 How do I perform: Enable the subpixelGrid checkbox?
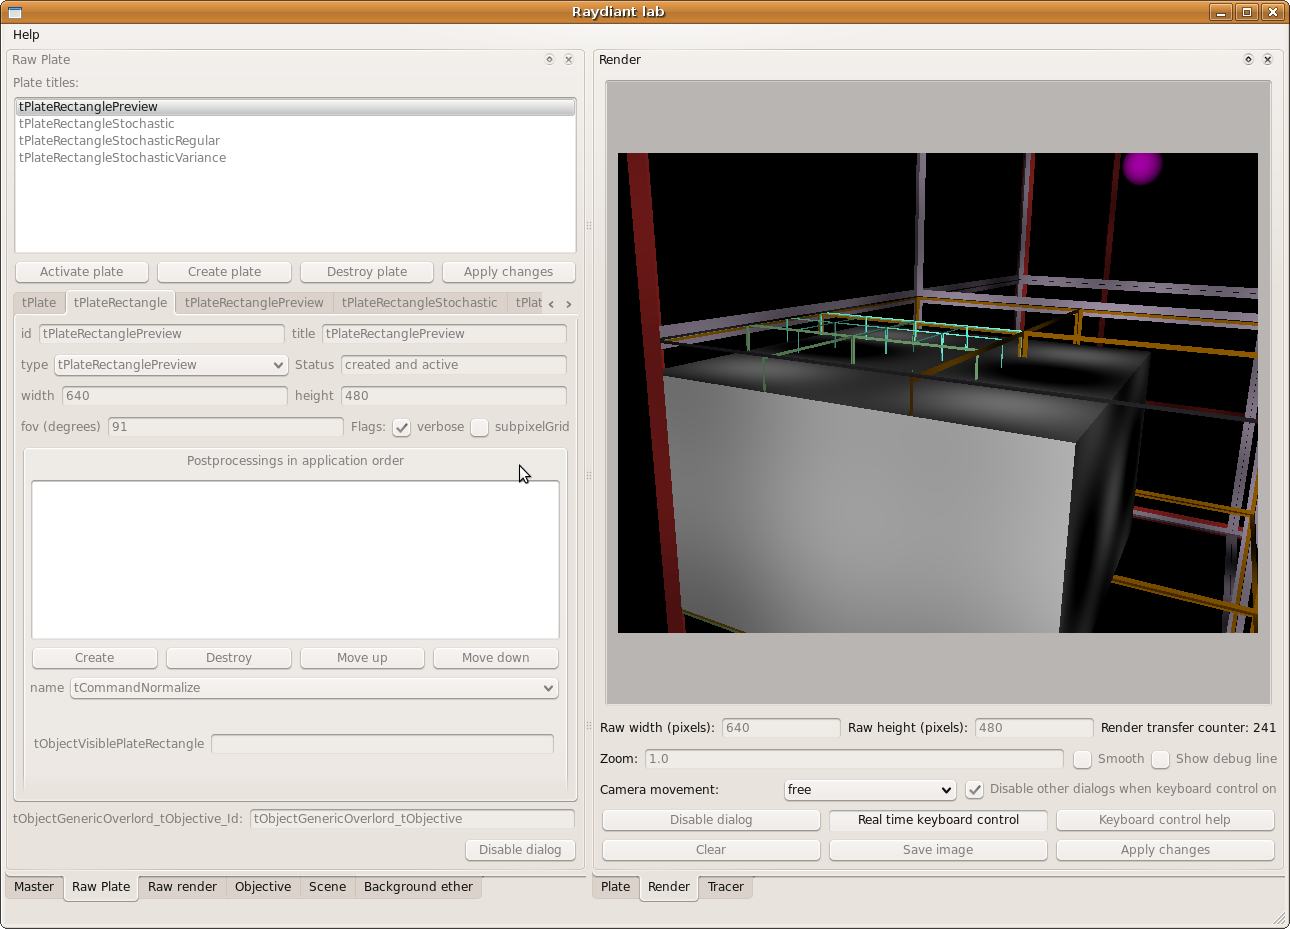pos(480,427)
